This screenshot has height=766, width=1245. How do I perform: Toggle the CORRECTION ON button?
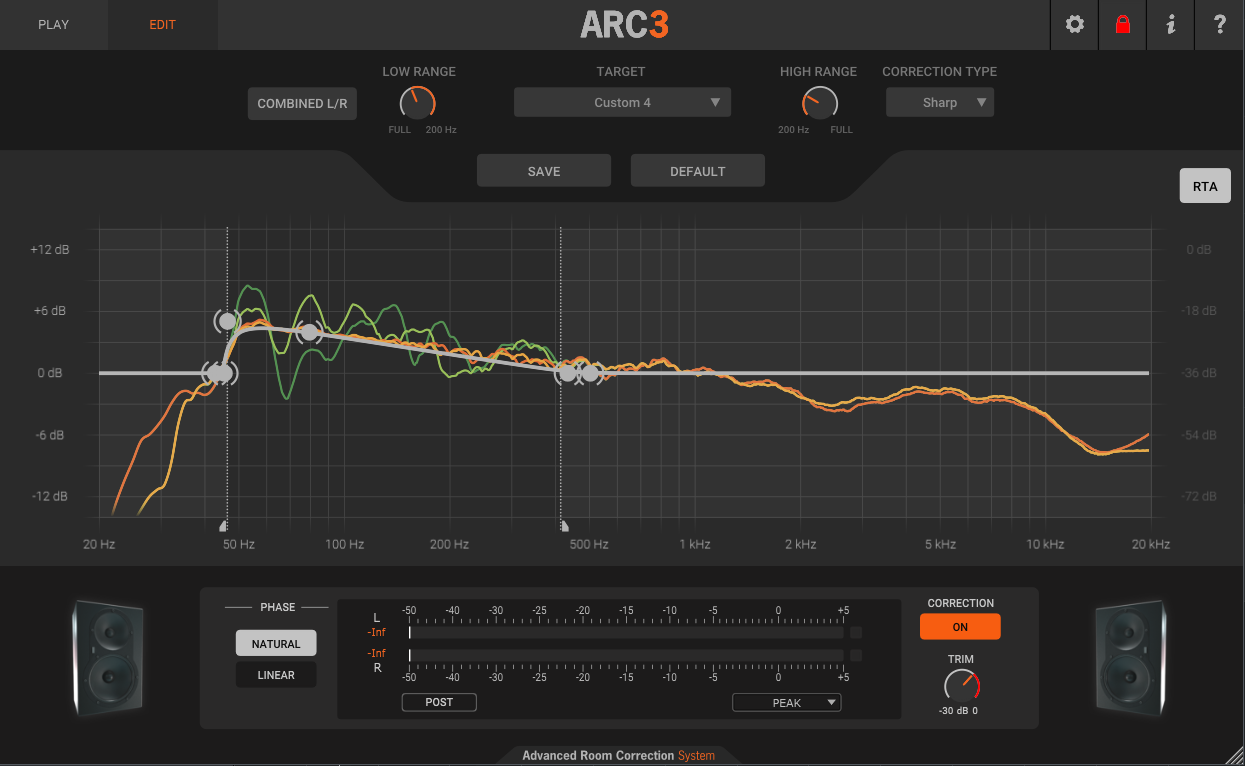coord(960,627)
